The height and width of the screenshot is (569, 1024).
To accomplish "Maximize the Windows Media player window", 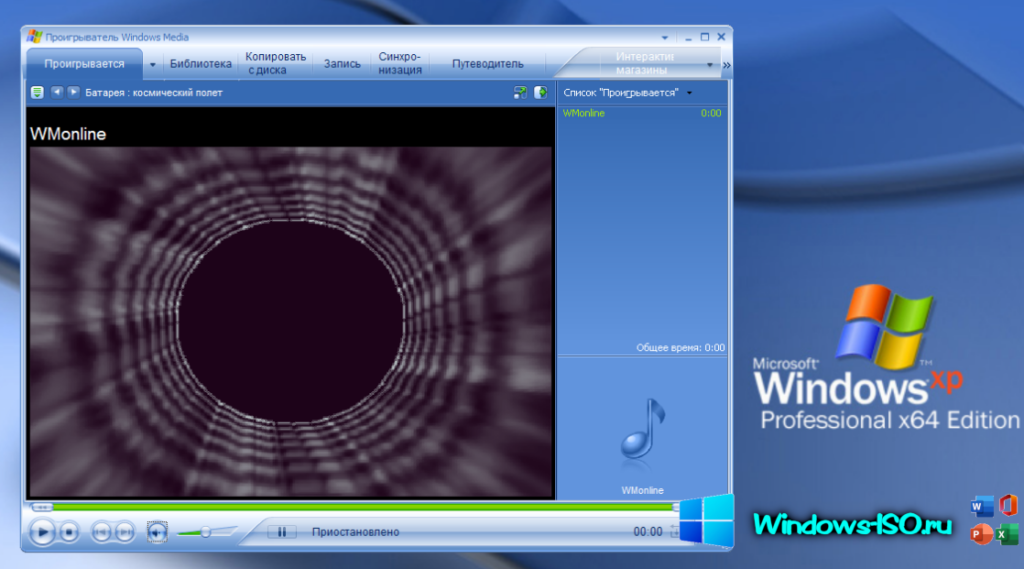I will click(x=705, y=37).
